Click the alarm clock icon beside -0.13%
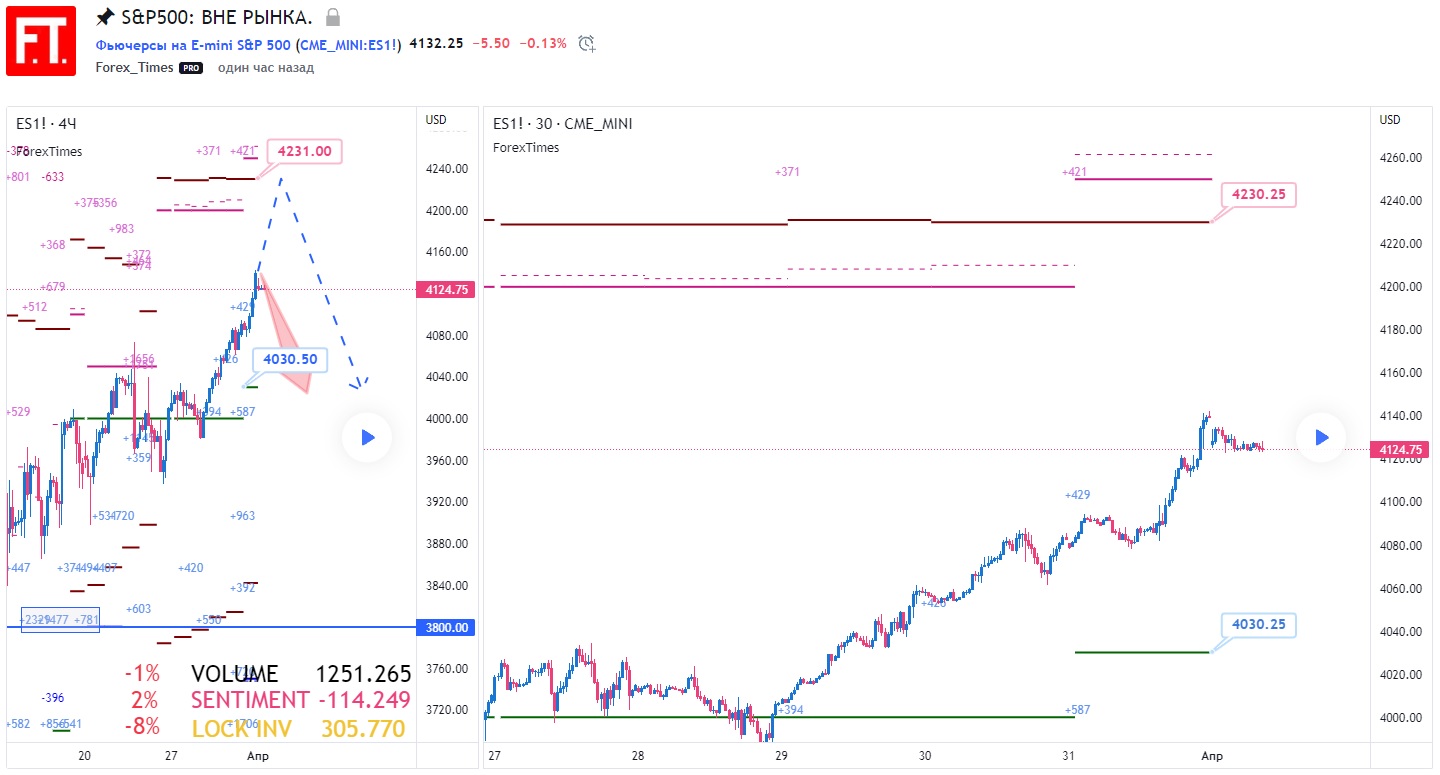 tap(587, 43)
